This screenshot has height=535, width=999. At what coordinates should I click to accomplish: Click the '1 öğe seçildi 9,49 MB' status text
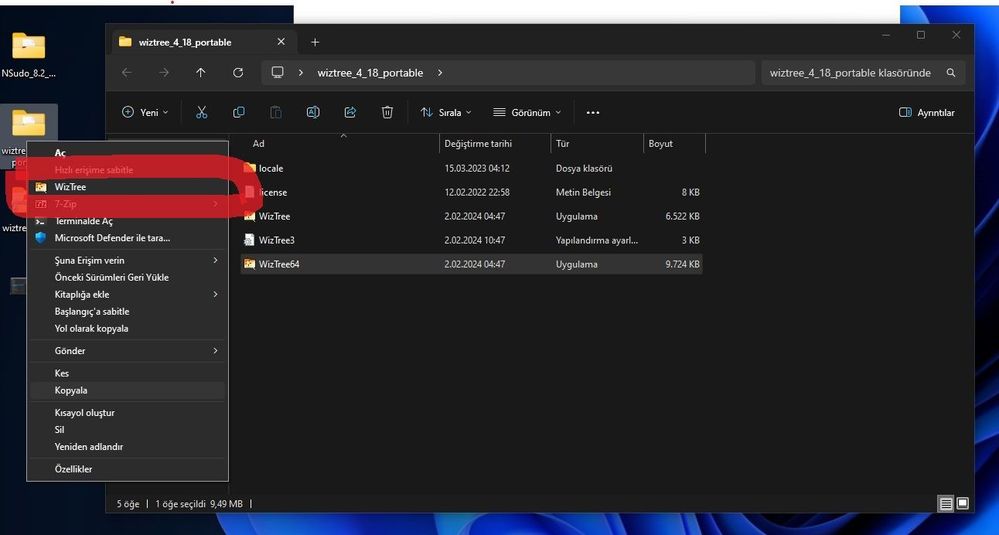coord(199,504)
